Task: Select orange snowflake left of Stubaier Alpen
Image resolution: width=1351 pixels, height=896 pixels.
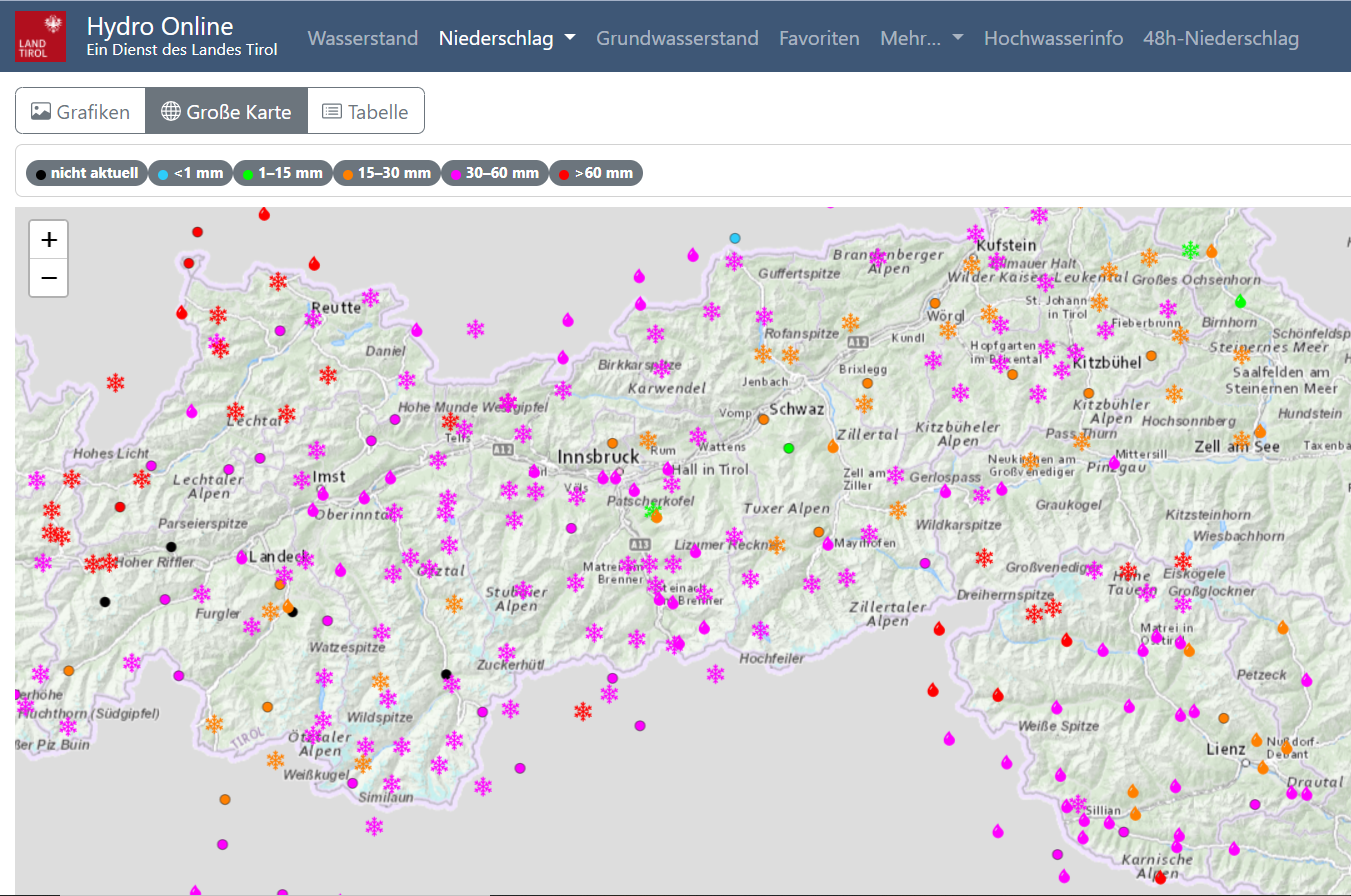Action: pyautogui.click(x=454, y=604)
